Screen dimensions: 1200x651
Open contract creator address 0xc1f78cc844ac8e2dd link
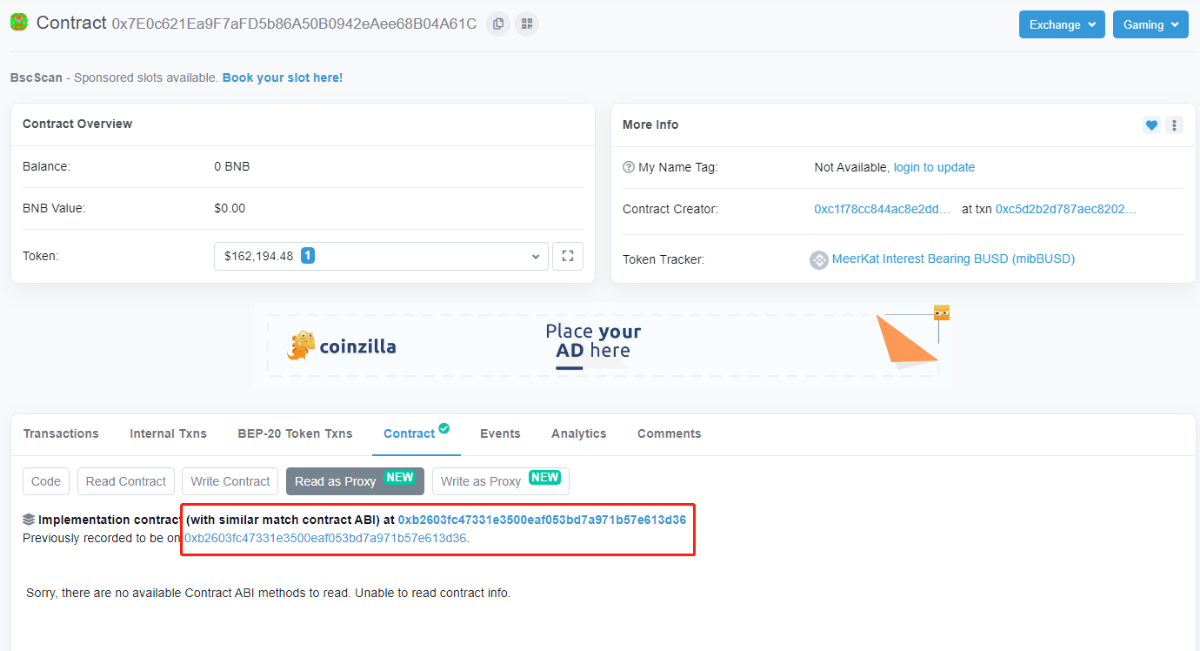click(x=883, y=209)
